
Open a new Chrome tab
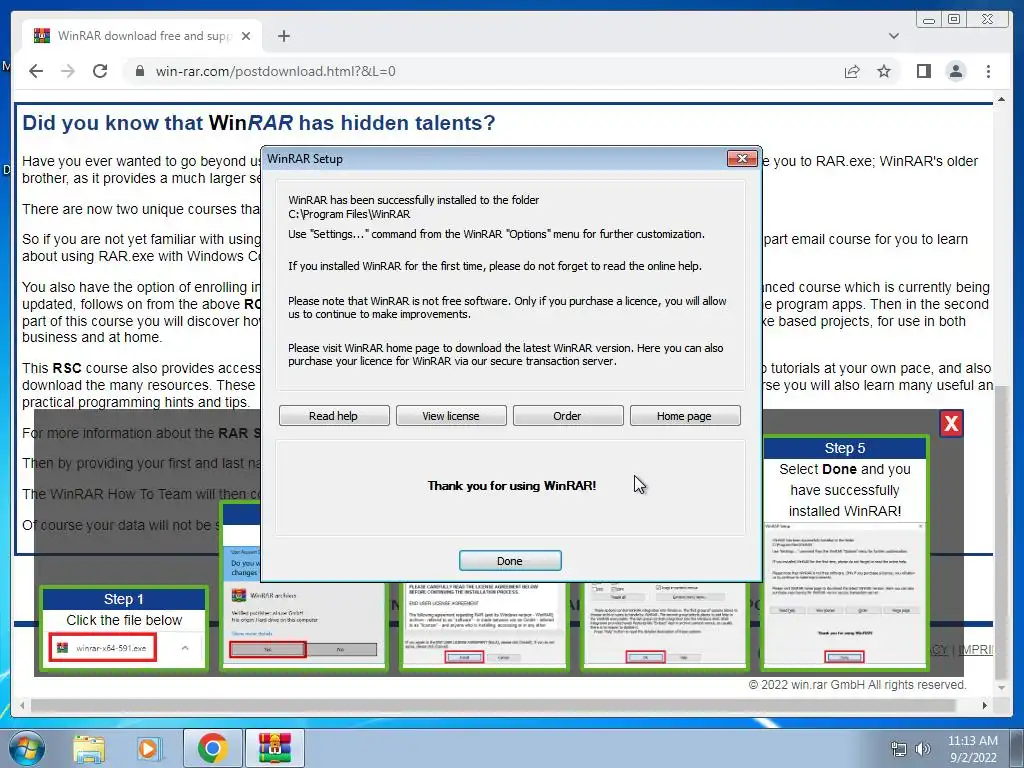[283, 36]
